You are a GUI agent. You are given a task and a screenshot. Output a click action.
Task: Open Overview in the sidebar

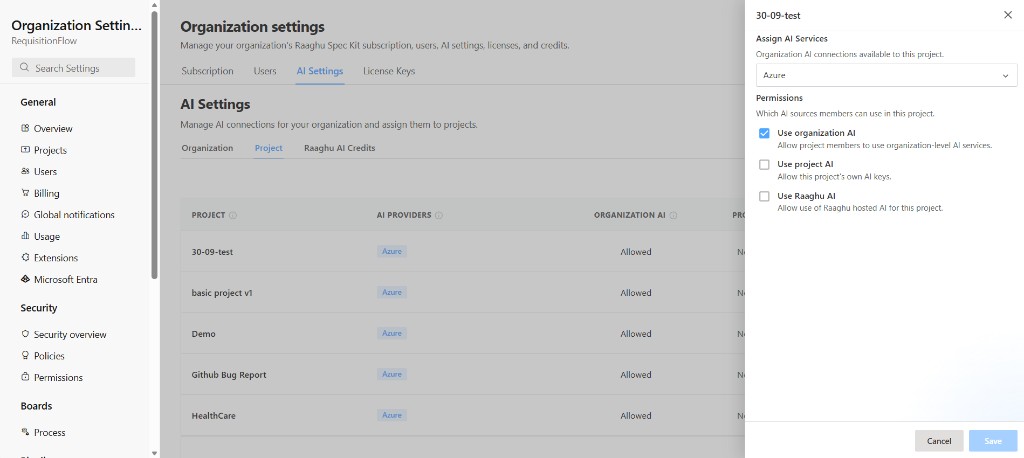pyautogui.click(x=53, y=129)
